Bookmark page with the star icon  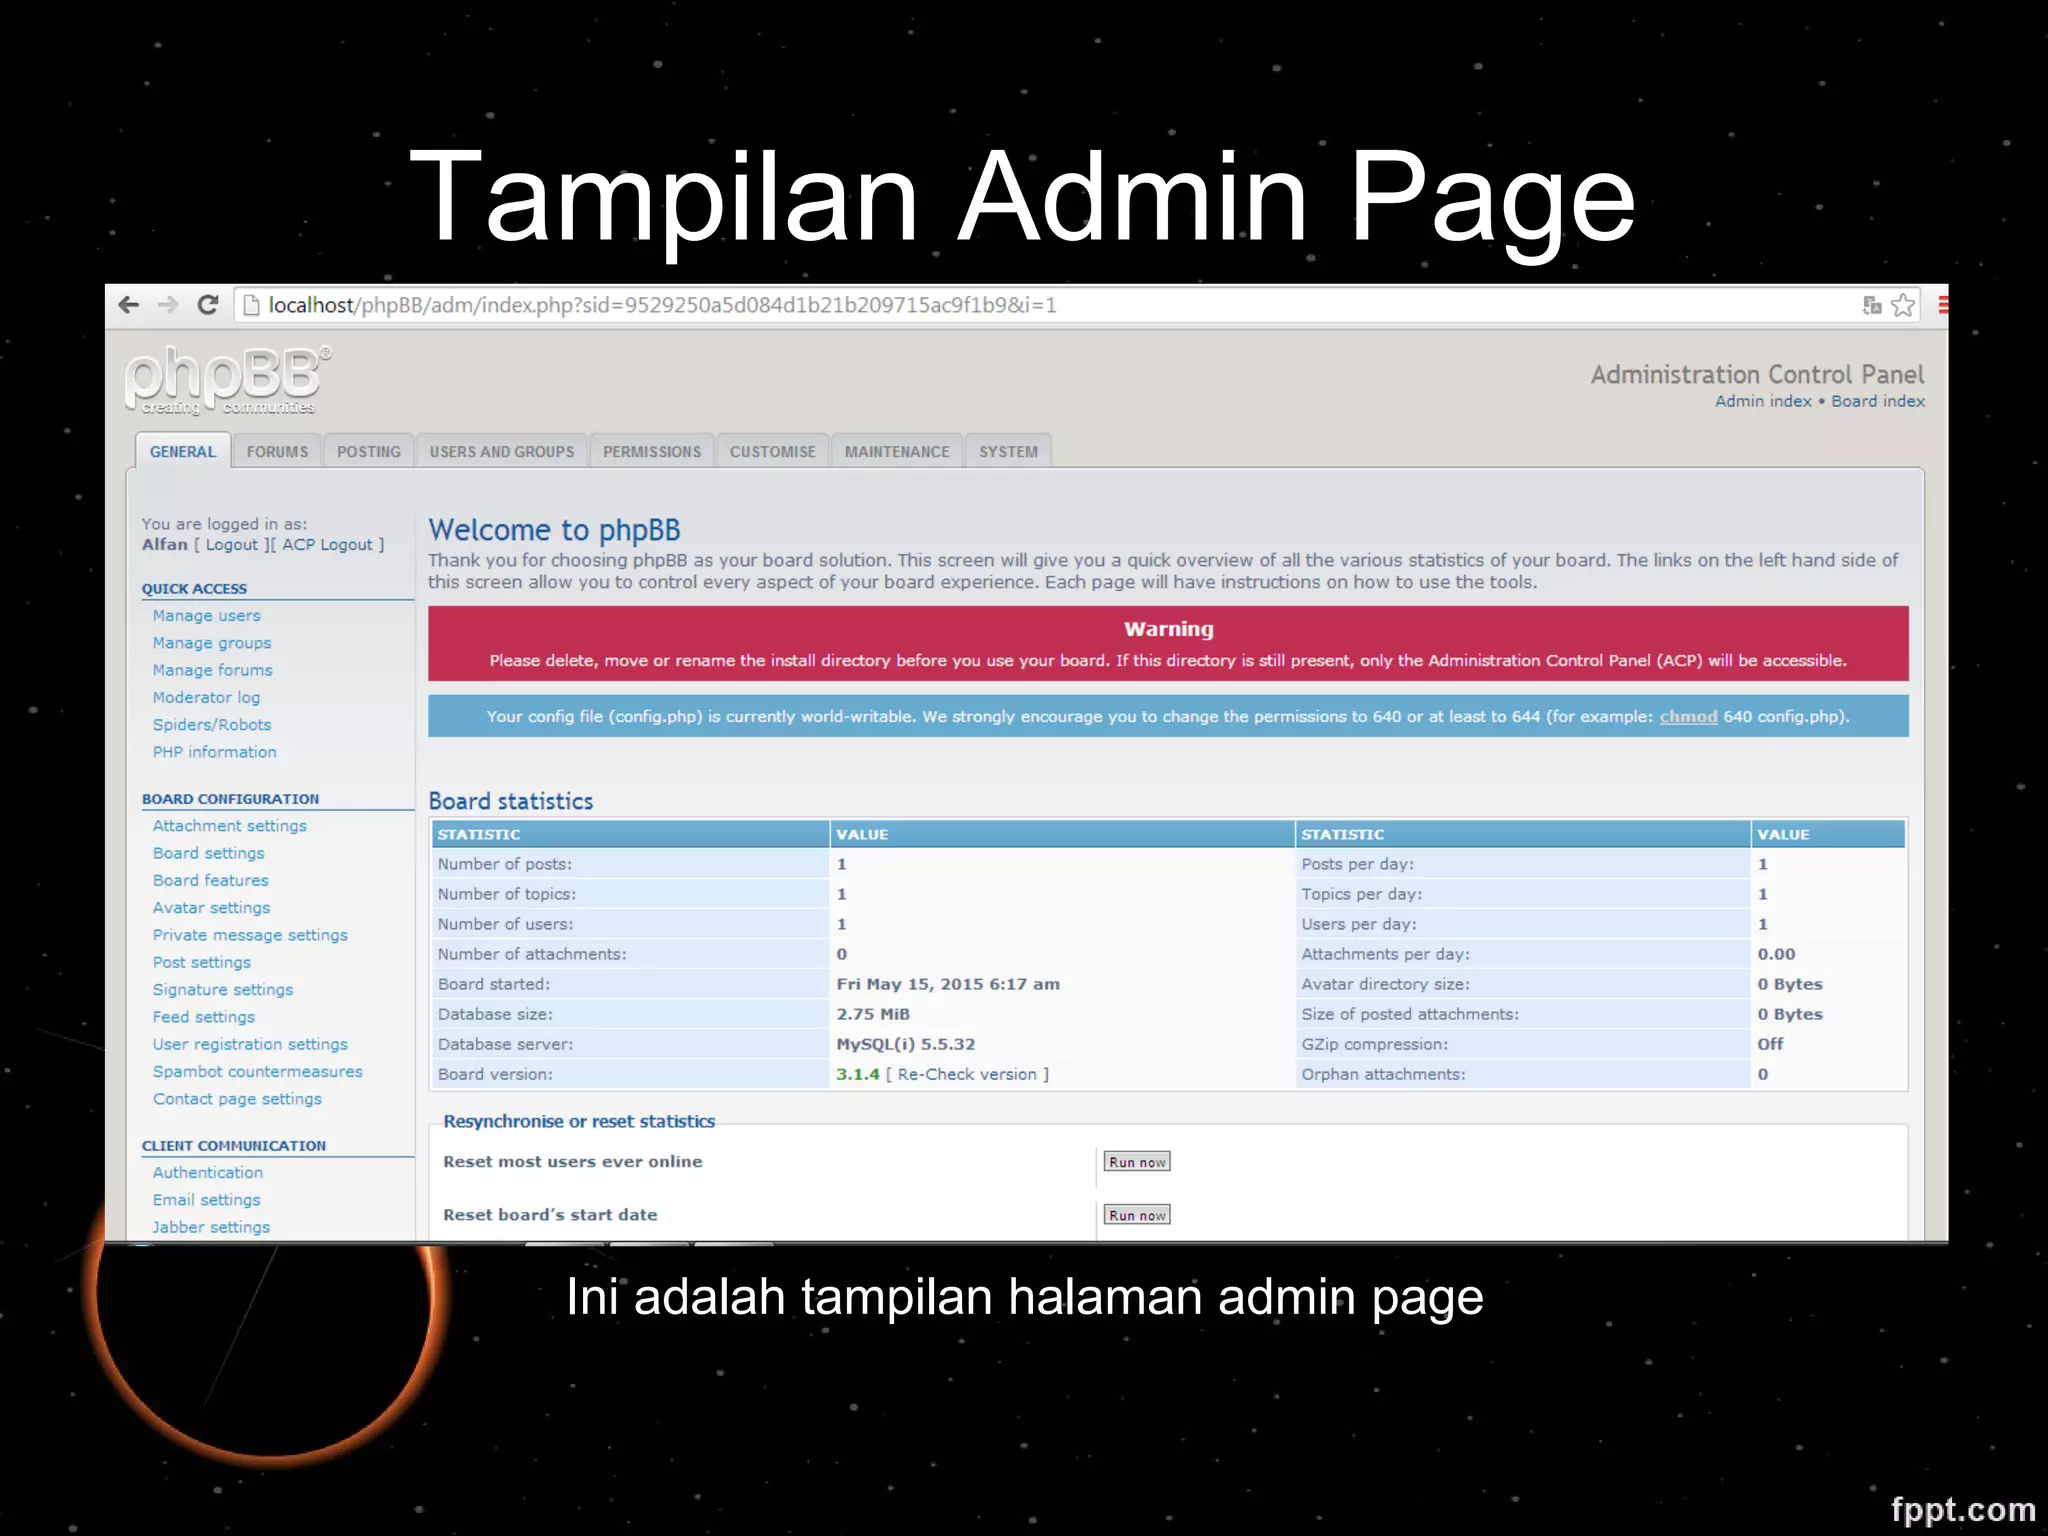(1903, 305)
